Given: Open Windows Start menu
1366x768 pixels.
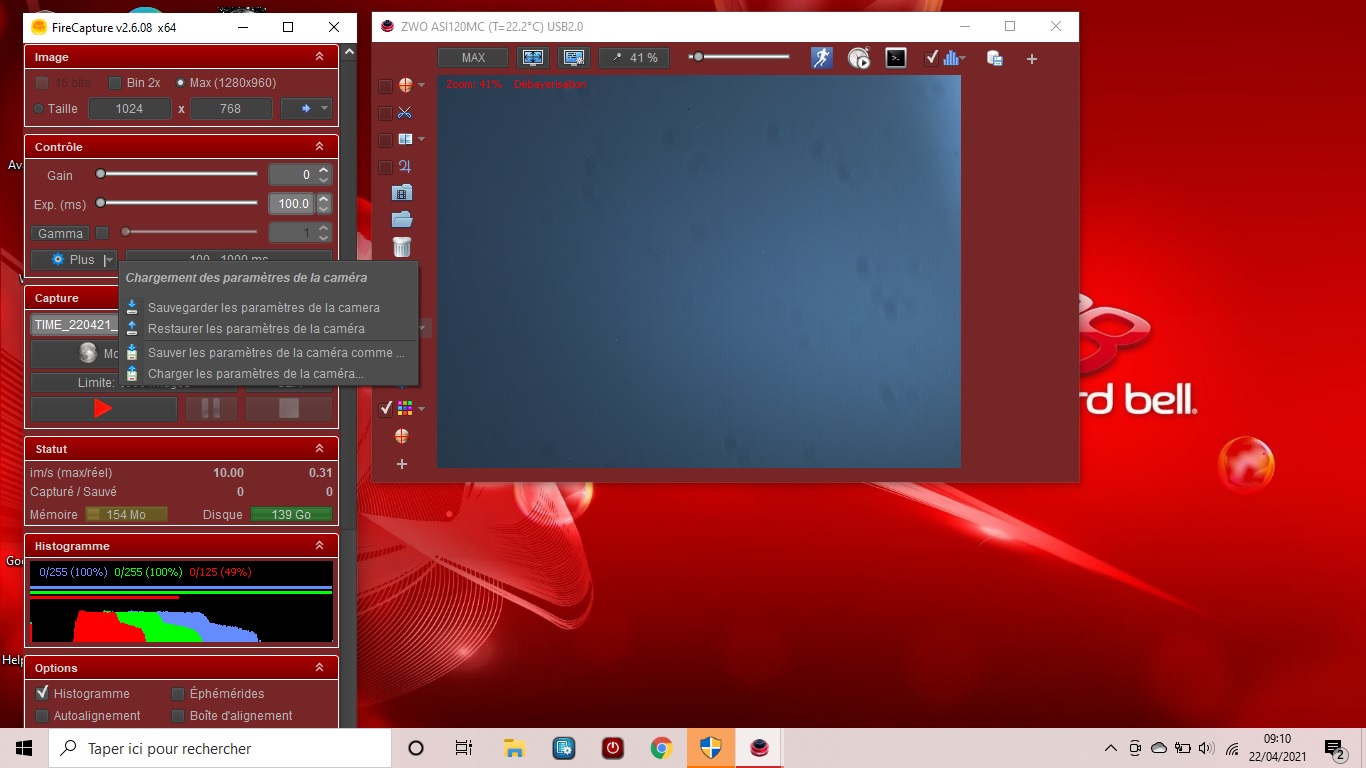Looking at the screenshot, I should click(x=24, y=748).
